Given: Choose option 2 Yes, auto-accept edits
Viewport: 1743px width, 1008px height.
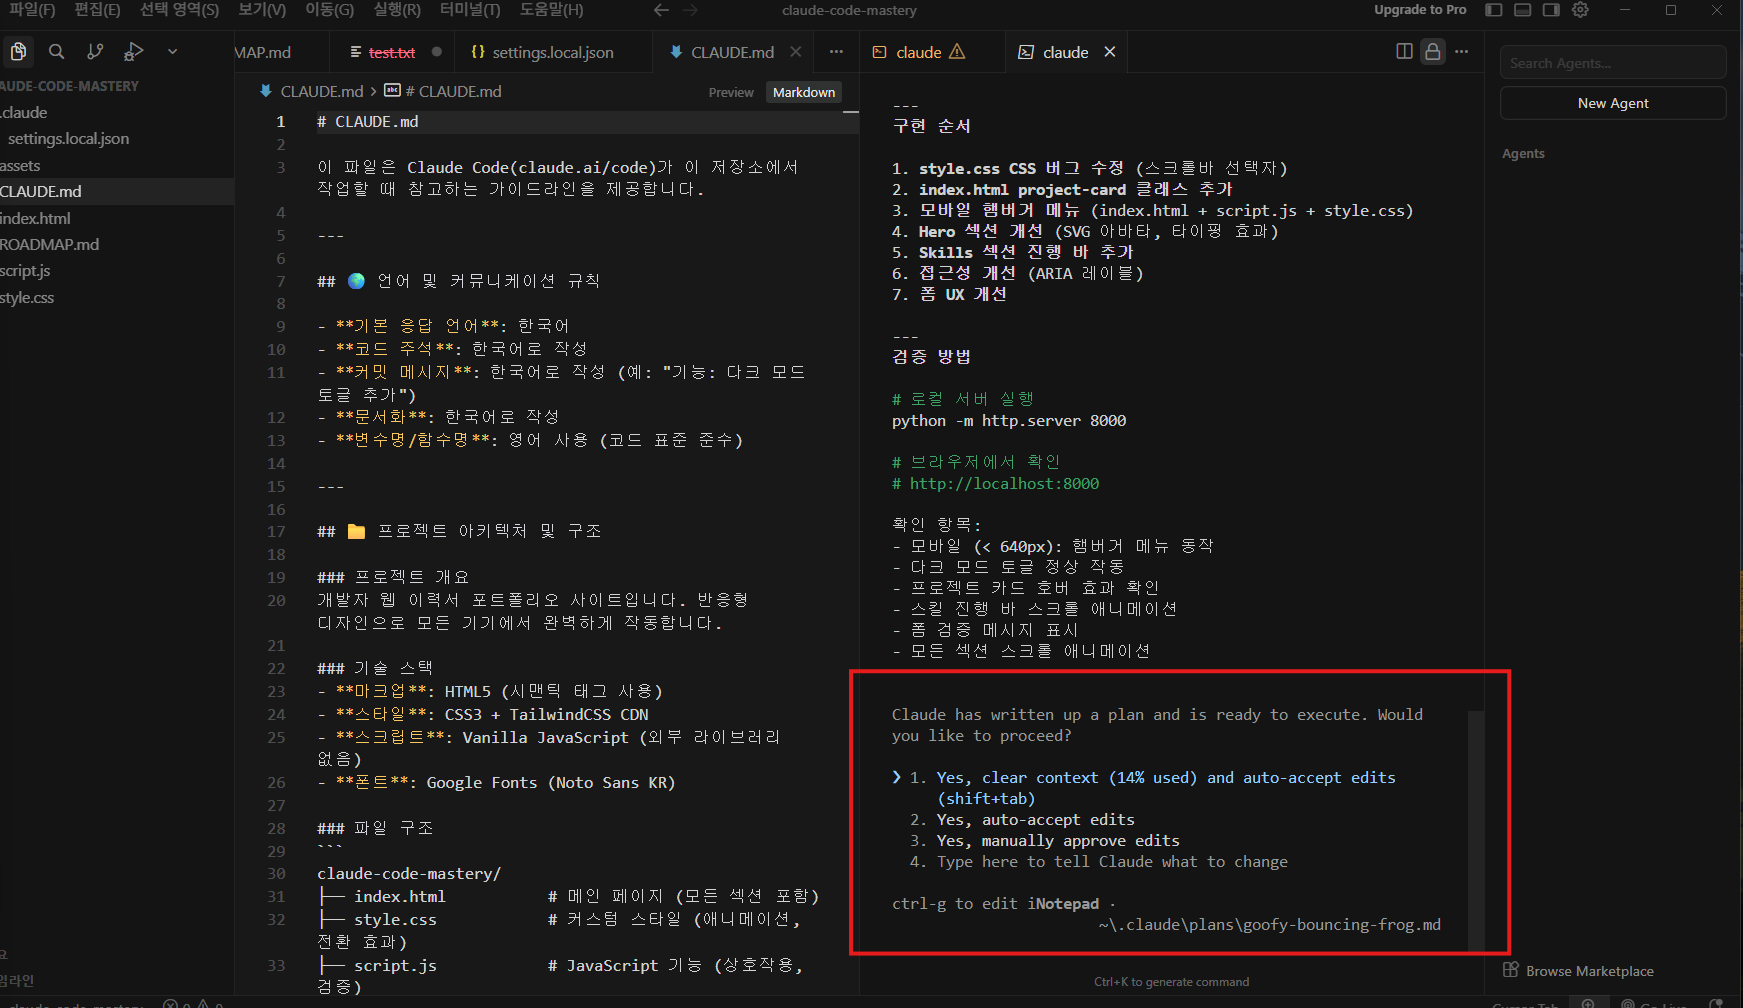Looking at the screenshot, I should click(1035, 820).
